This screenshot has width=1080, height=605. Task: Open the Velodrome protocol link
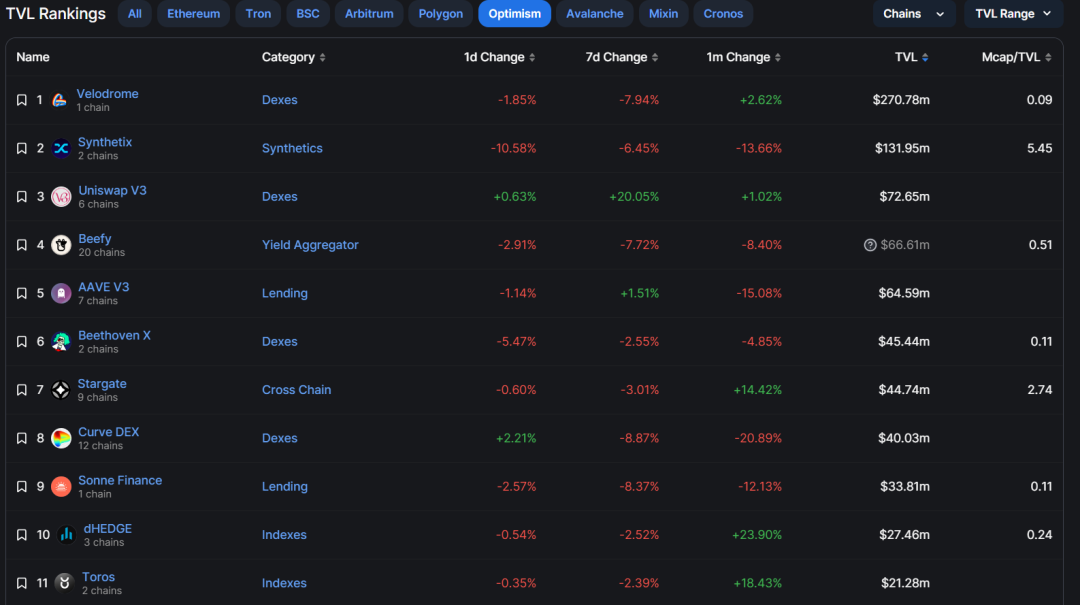[107, 94]
